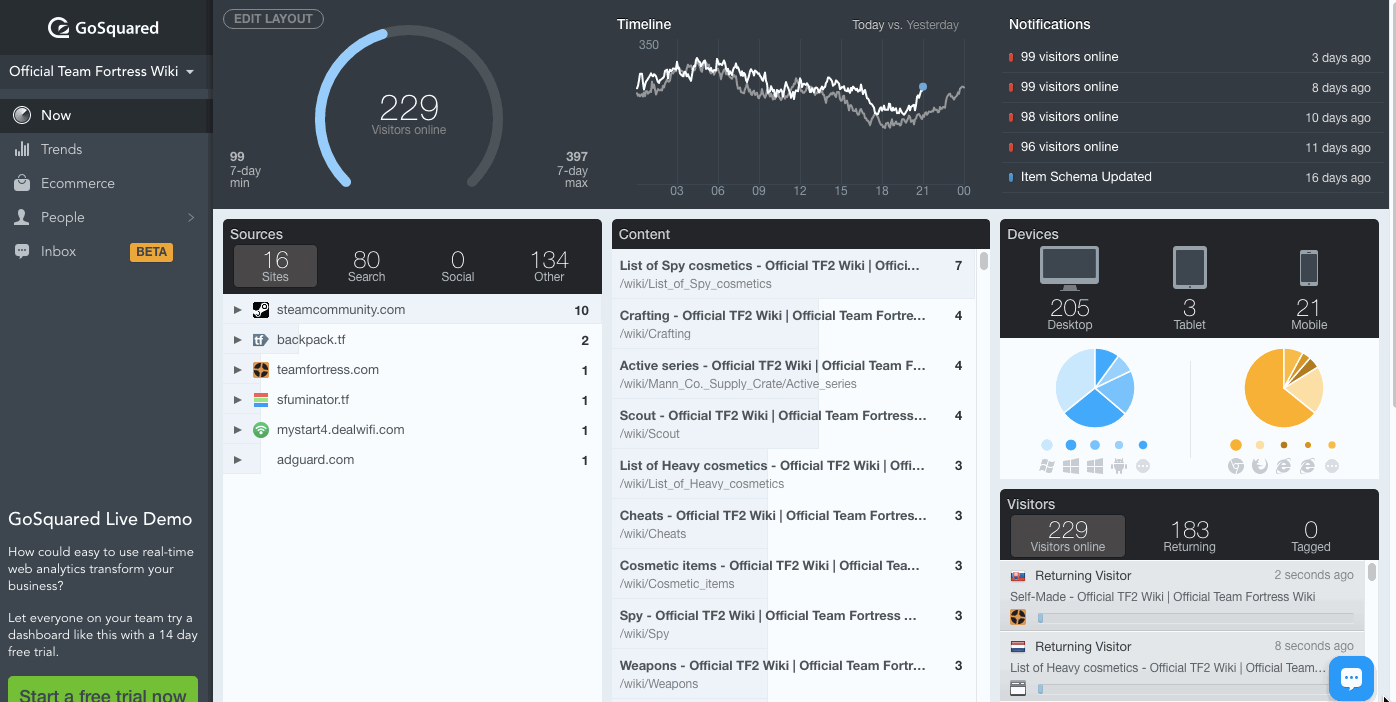This screenshot has height=702, width=1396.
Task: Open the Crafting content row
Action: pos(794,324)
